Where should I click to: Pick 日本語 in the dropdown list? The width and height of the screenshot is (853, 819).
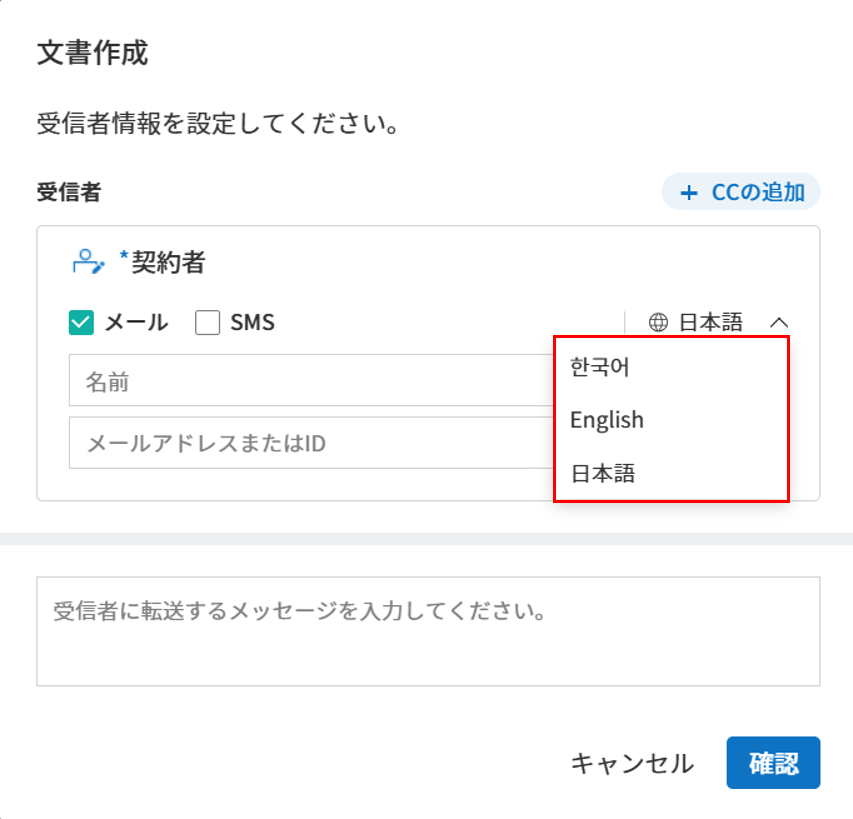click(602, 473)
